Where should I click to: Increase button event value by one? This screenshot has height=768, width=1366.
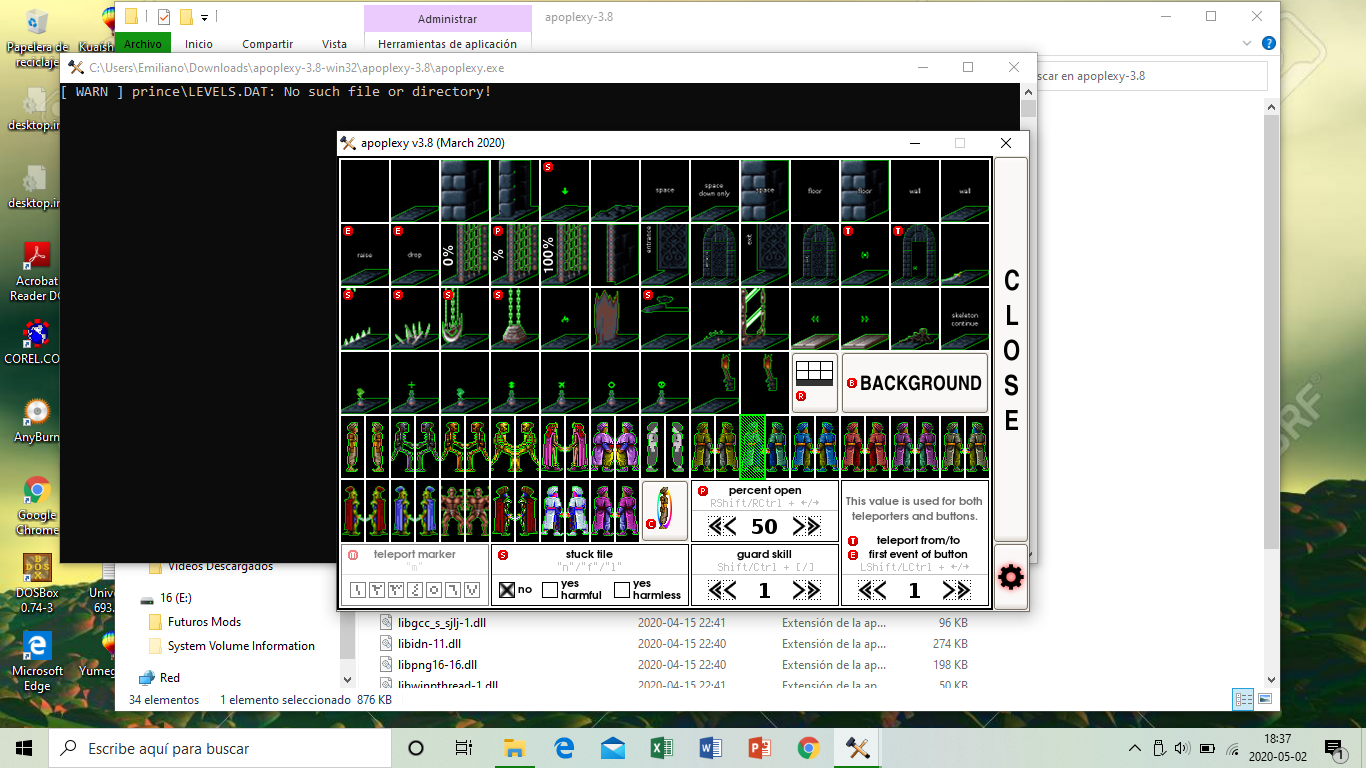coord(950,590)
